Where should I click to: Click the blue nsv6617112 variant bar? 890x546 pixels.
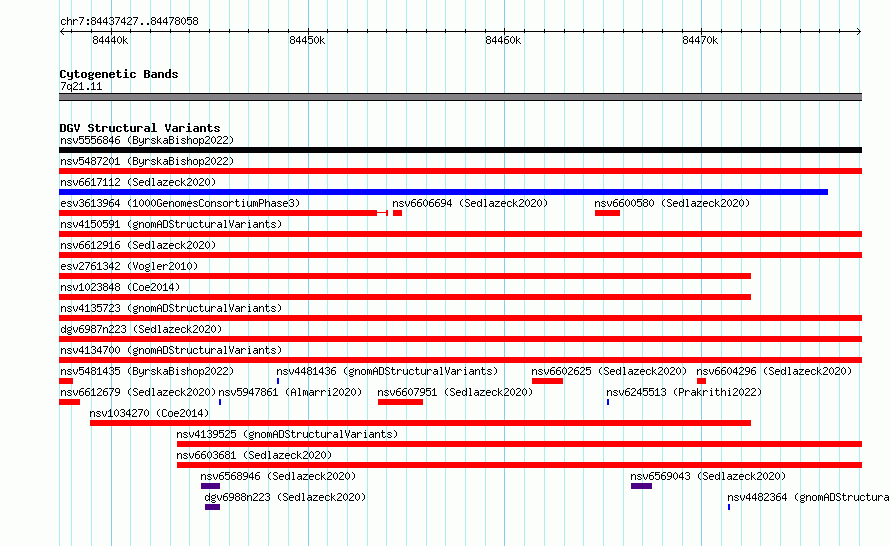[x=443, y=192]
